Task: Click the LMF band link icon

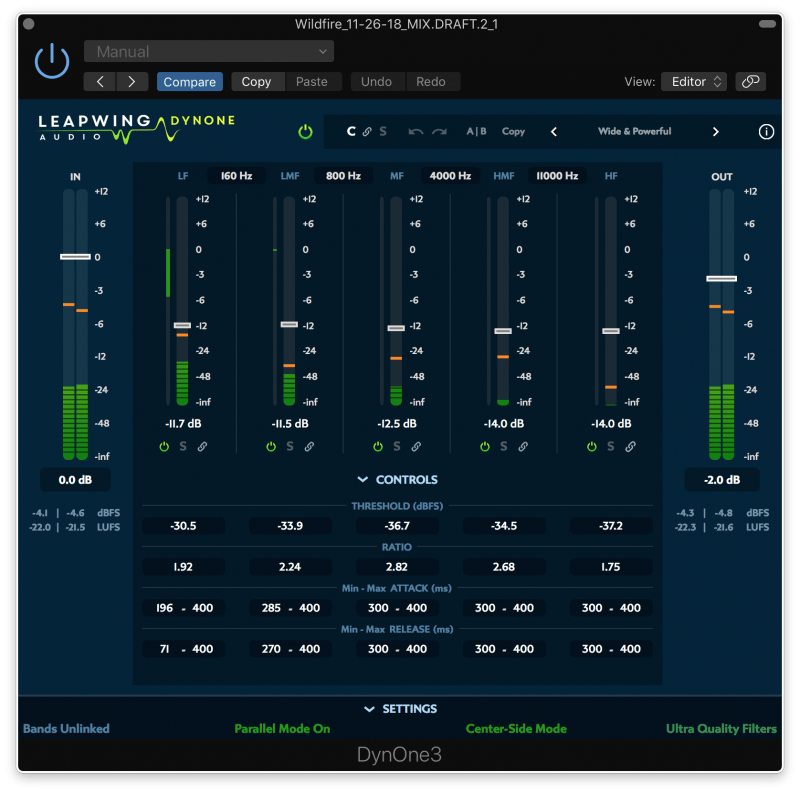Action: pyautogui.click(x=309, y=447)
